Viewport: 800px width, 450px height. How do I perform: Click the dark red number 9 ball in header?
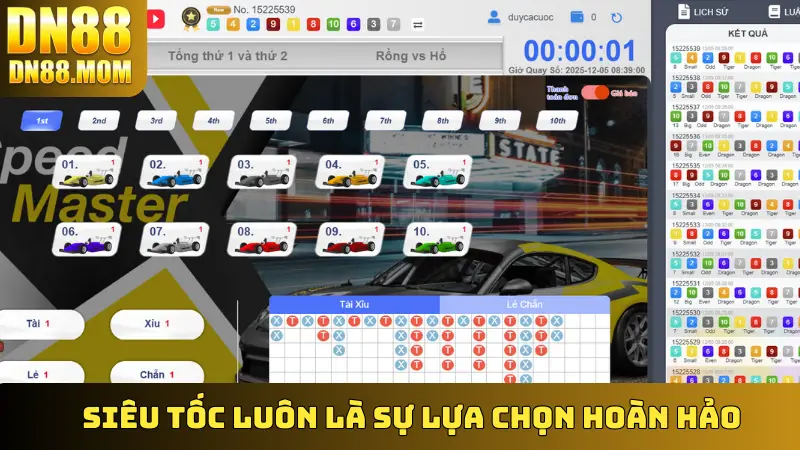coord(273,24)
